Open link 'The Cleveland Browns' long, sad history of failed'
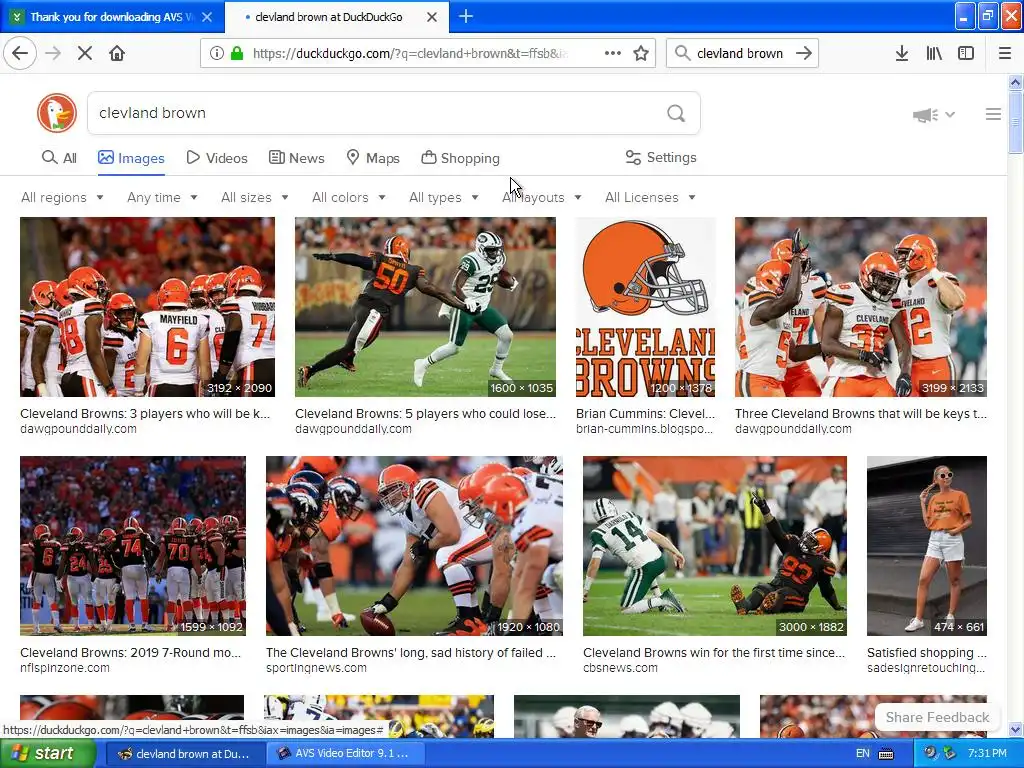The image size is (1024, 768). [411, 652]
